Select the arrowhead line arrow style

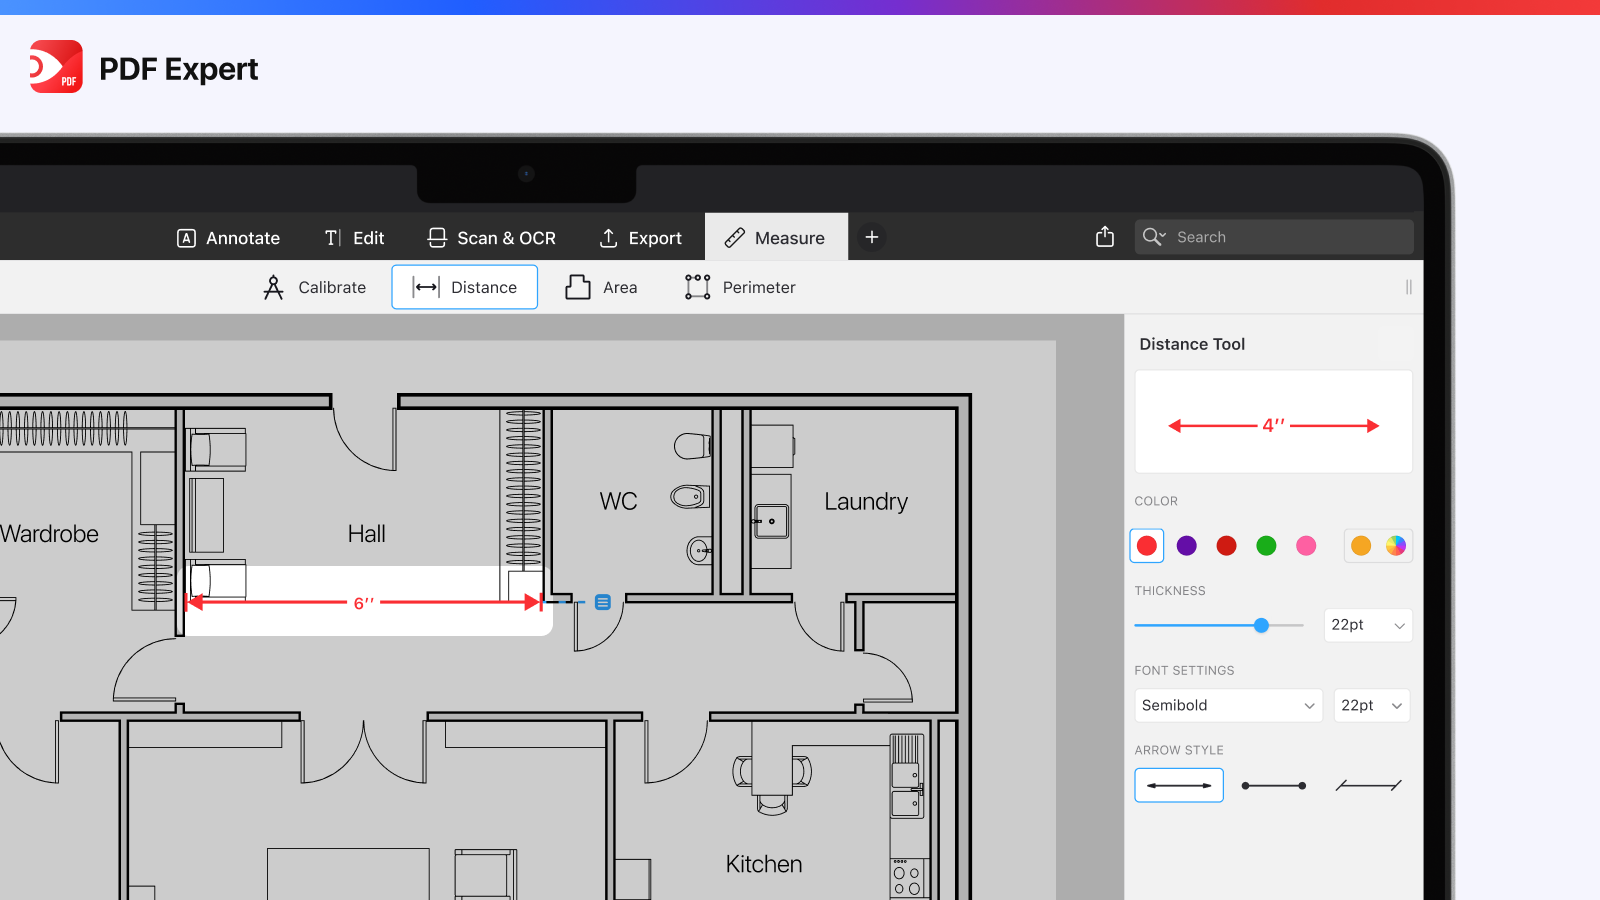pos(1179,786)
